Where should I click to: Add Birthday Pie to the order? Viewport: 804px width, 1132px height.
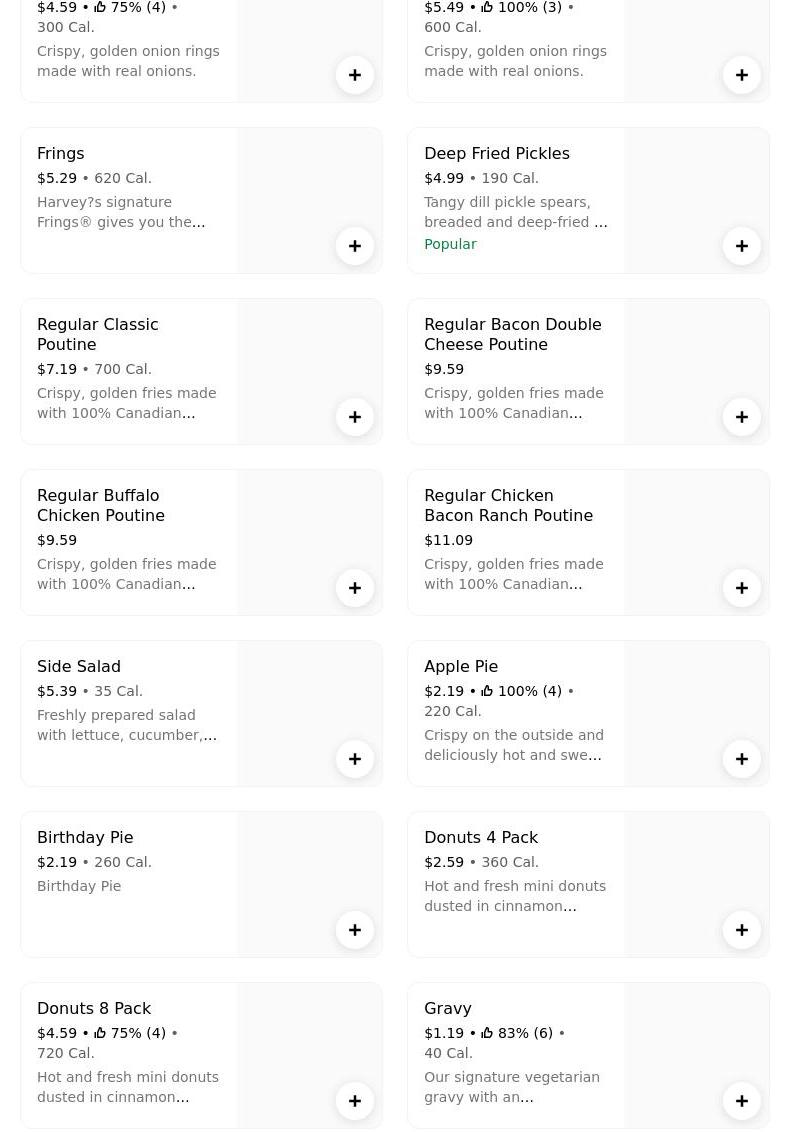point(355,930)
